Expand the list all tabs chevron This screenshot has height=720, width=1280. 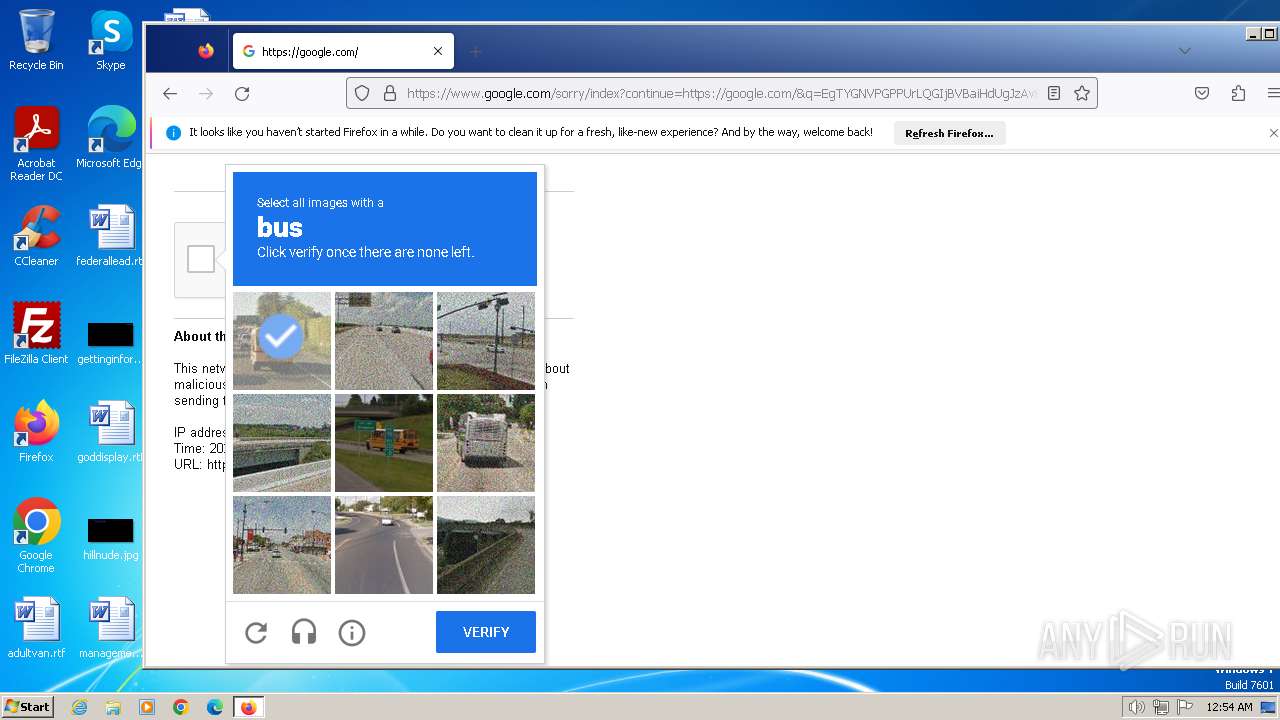[1185, 51]
